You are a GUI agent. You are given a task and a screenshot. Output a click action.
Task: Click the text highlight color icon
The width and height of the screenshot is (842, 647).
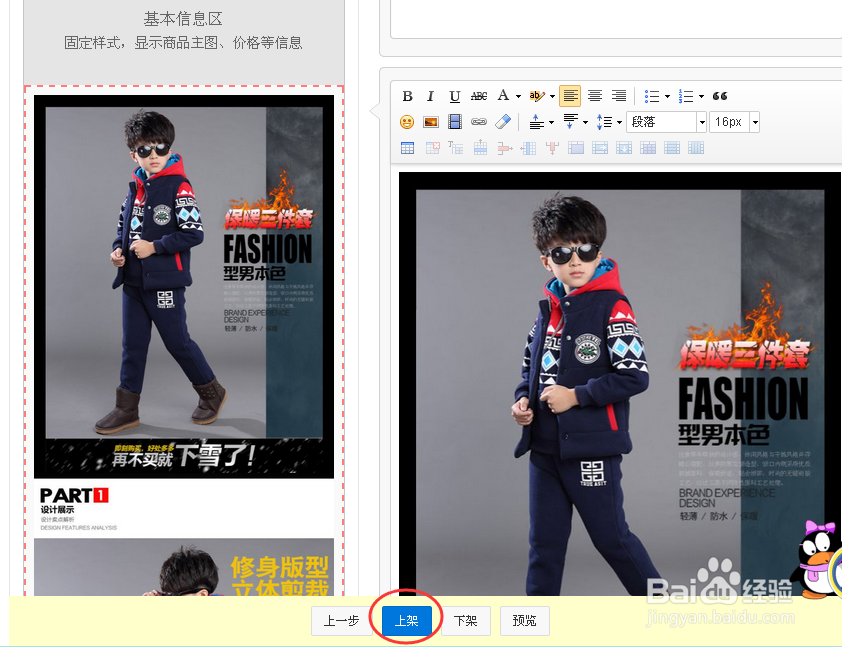(536, 96)
